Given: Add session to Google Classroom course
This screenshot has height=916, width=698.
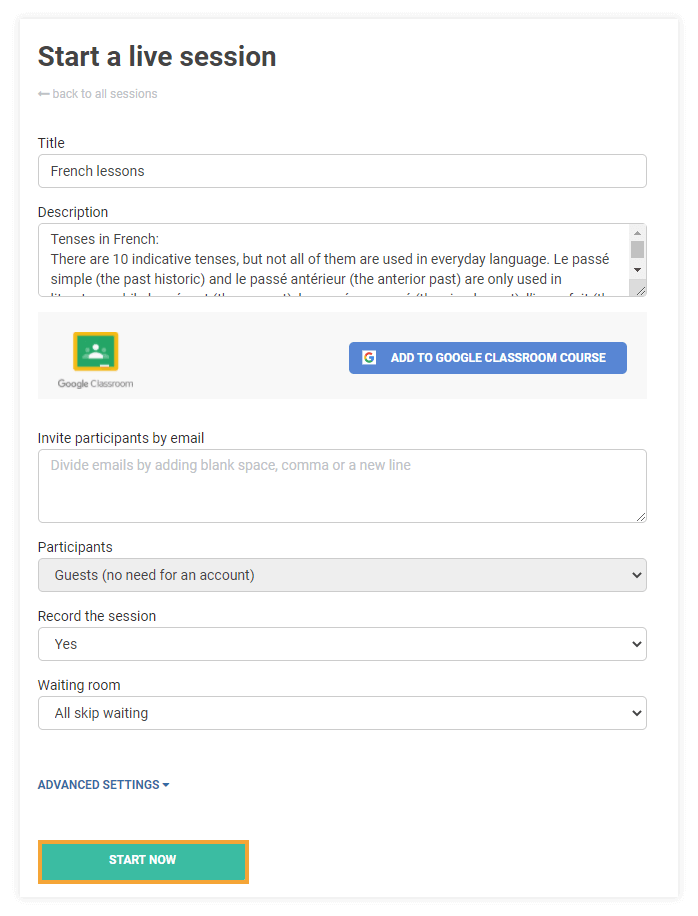Looking at the screenshot, I should pos(488,358).
